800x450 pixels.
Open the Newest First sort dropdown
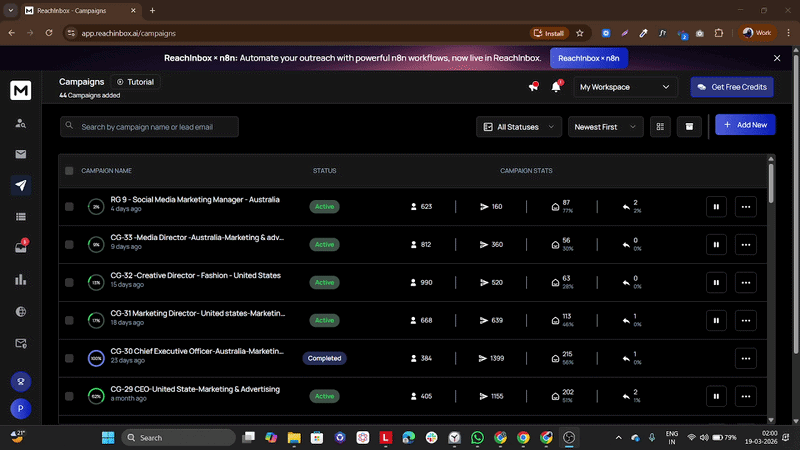(605, 127)
